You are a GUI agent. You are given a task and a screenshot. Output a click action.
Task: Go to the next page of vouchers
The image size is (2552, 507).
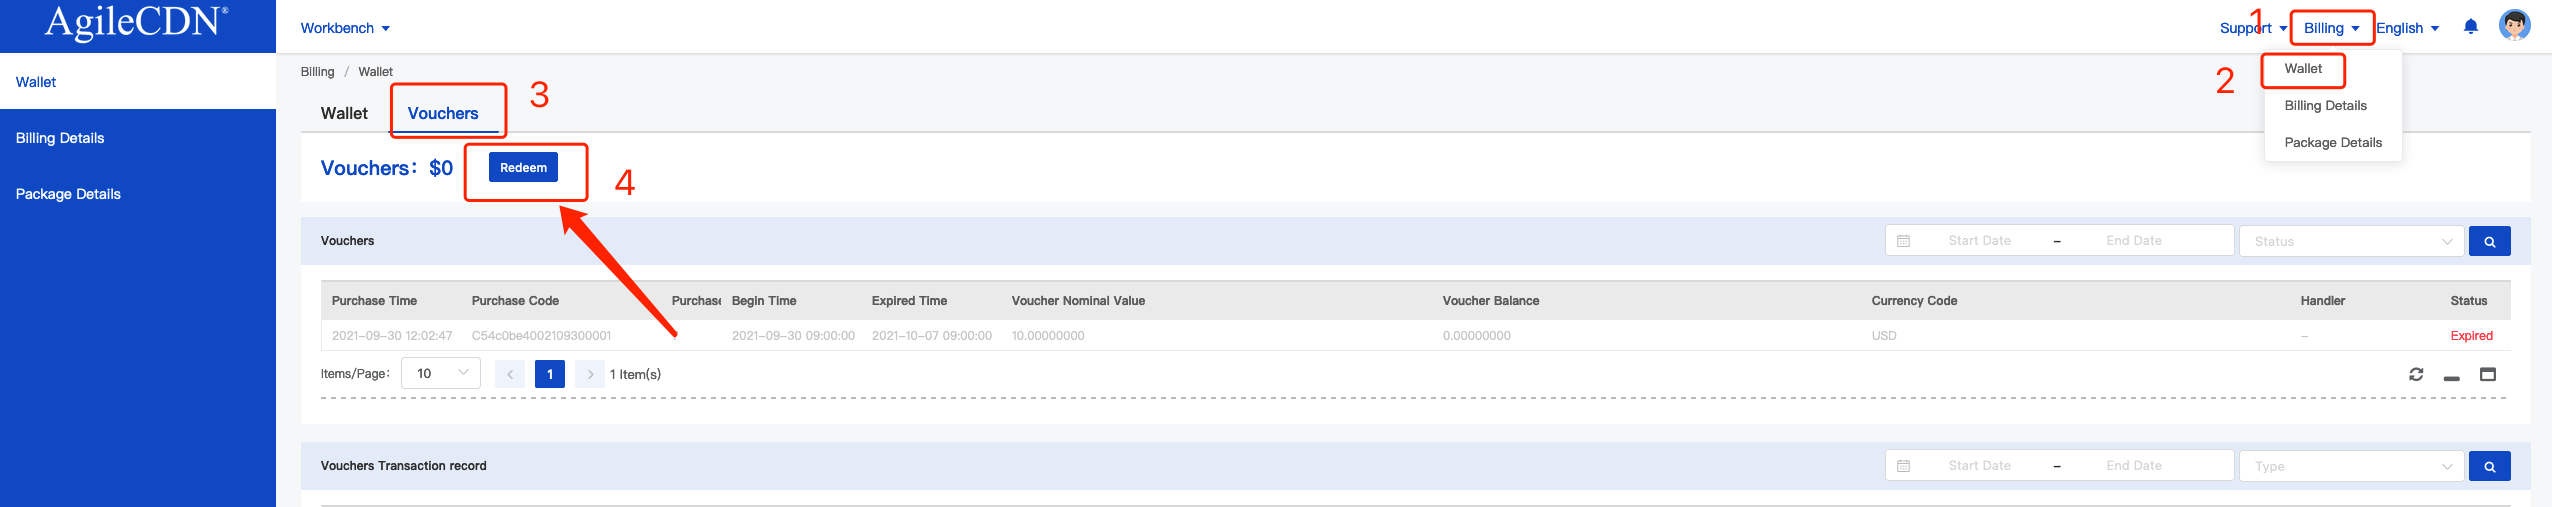click(x=590, y=374)
